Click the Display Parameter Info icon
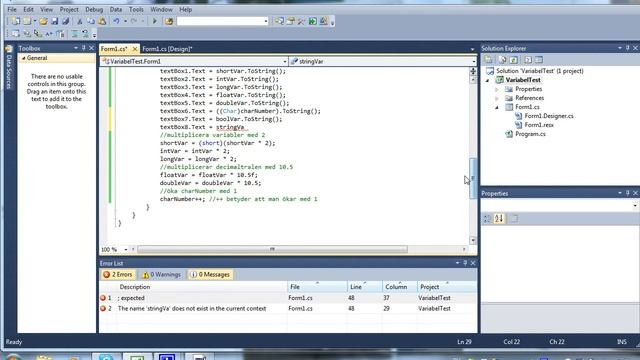The width and height of the screenshot is (640, 360). click(x=27, y=34)
